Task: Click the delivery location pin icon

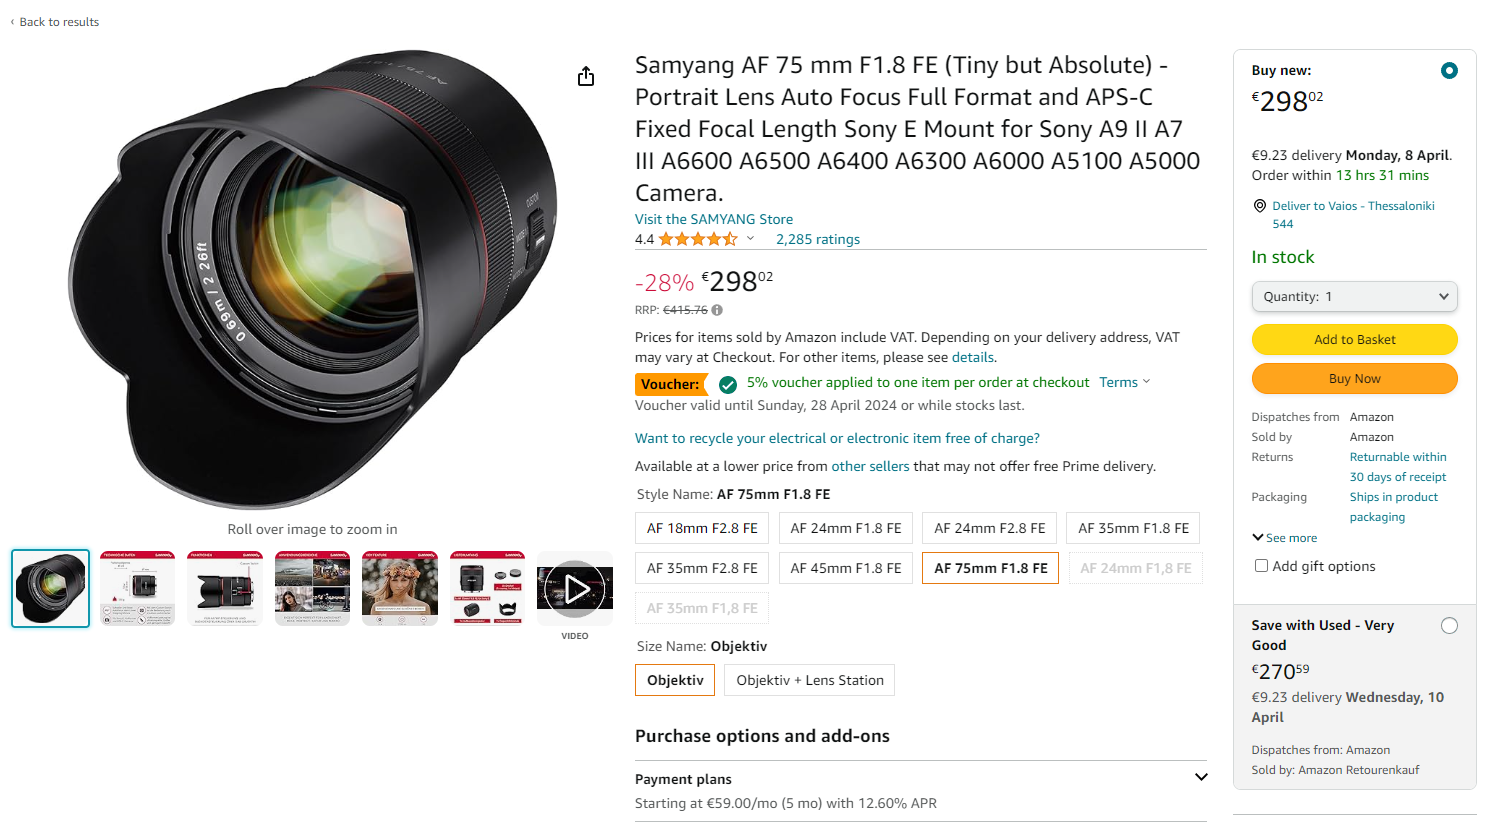Action: tap(1260, 206)
